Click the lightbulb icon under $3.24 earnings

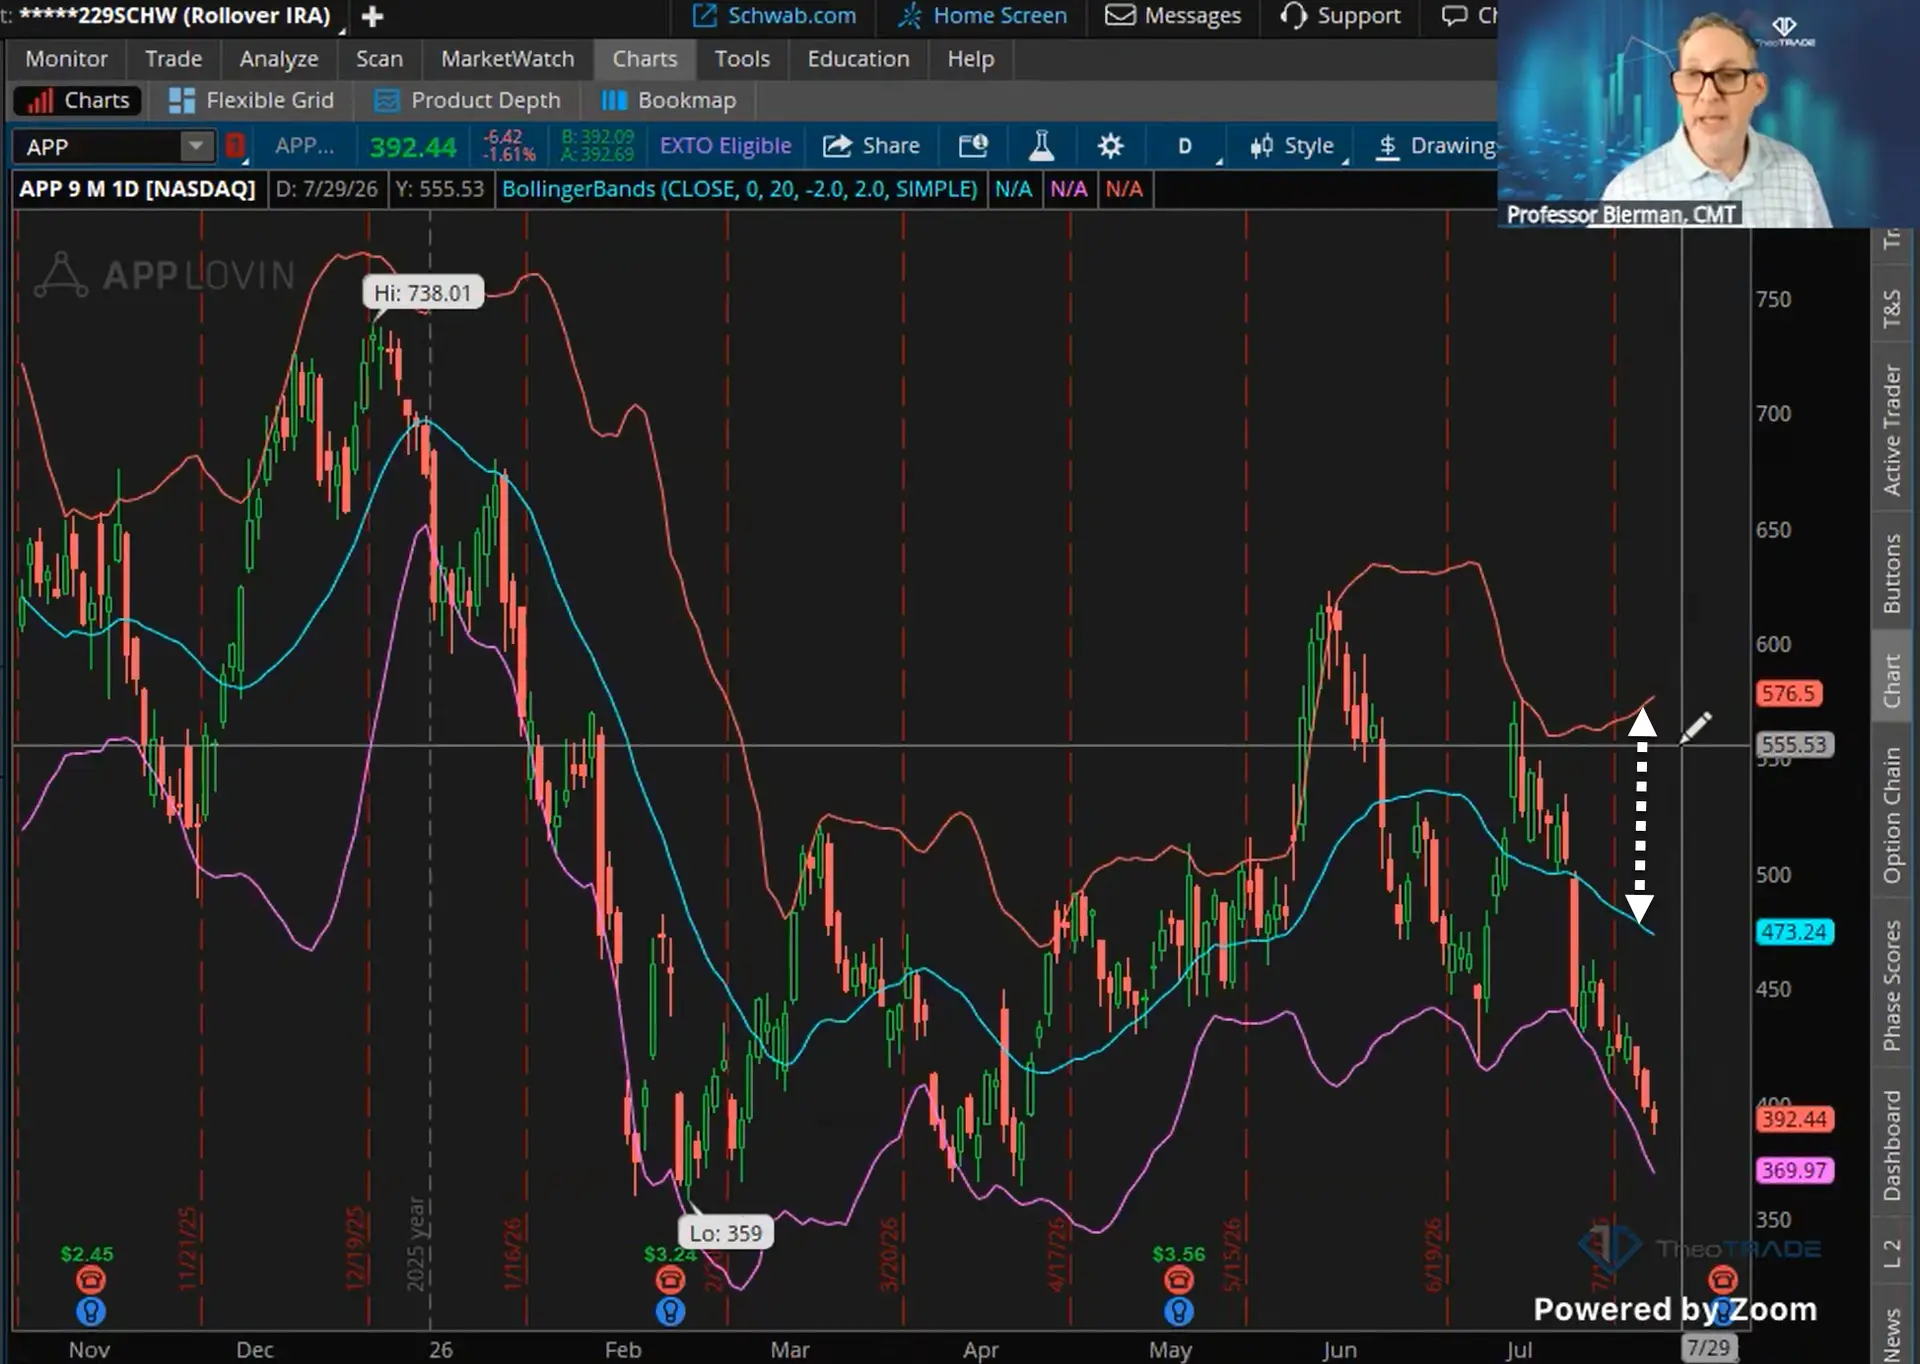670,1311
